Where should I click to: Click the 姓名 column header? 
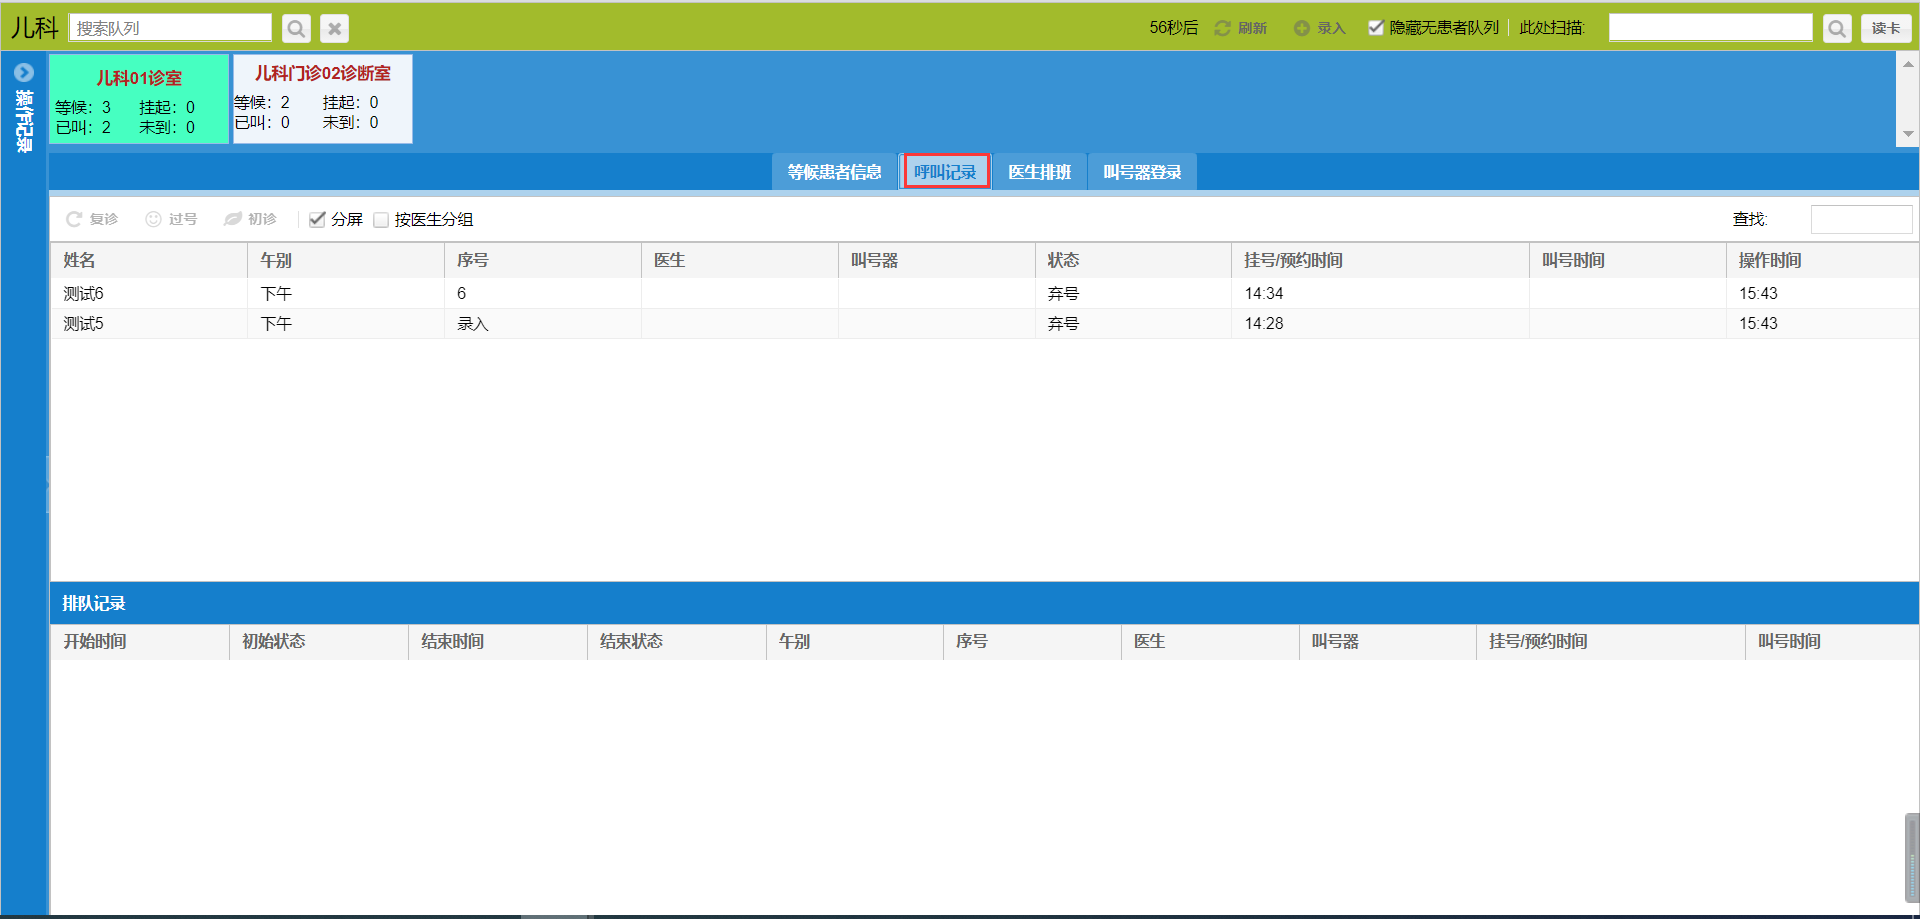click(149, 260)
